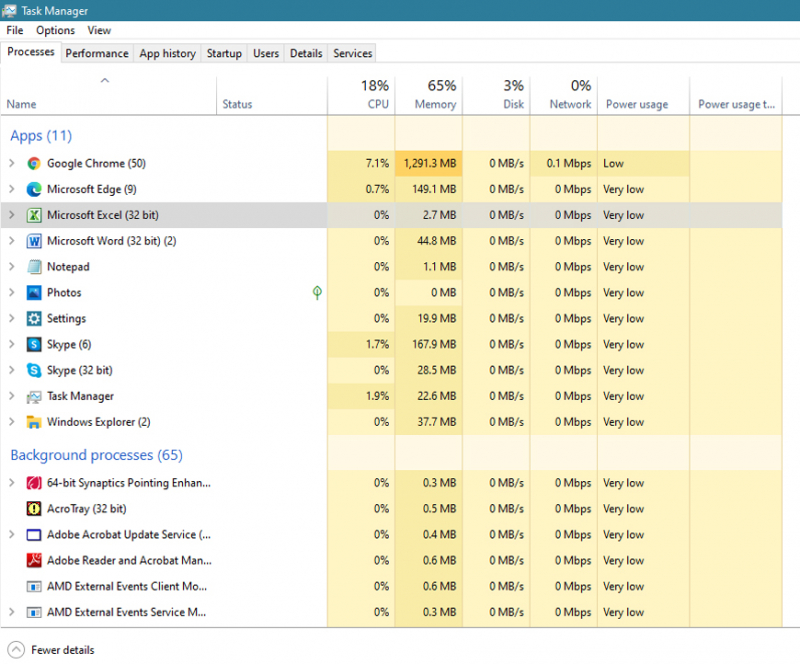
Task: Expand the Photos process row
Action: click(x=12, y=293)
